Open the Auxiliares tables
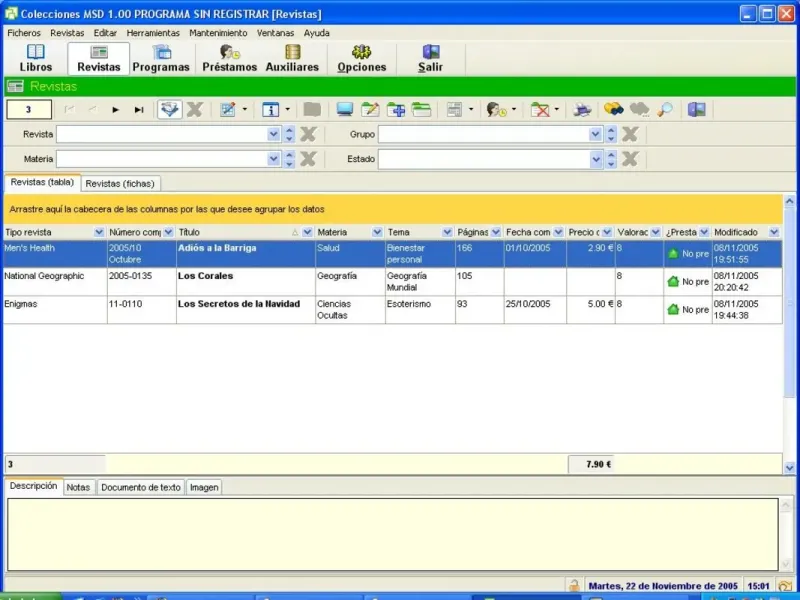The width and height of the screenshot is (800, 600). (292, 58)
